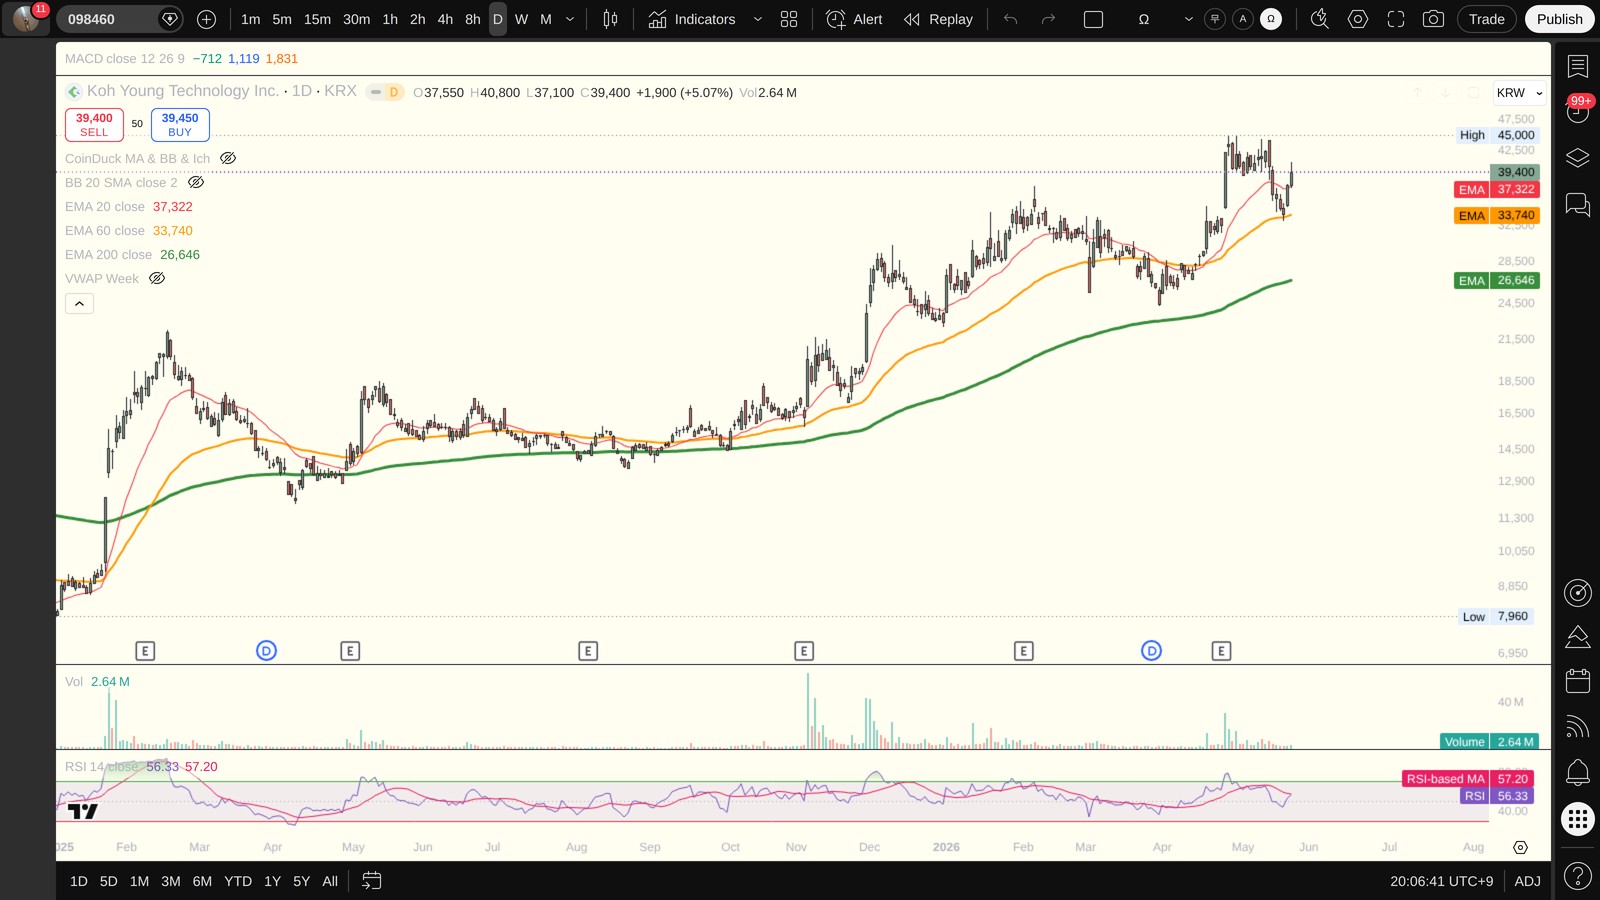The width and height of the screenshot is (1600, 900).
Task: Show the VWAP Week indicator
Action: (x=157, y=278)
